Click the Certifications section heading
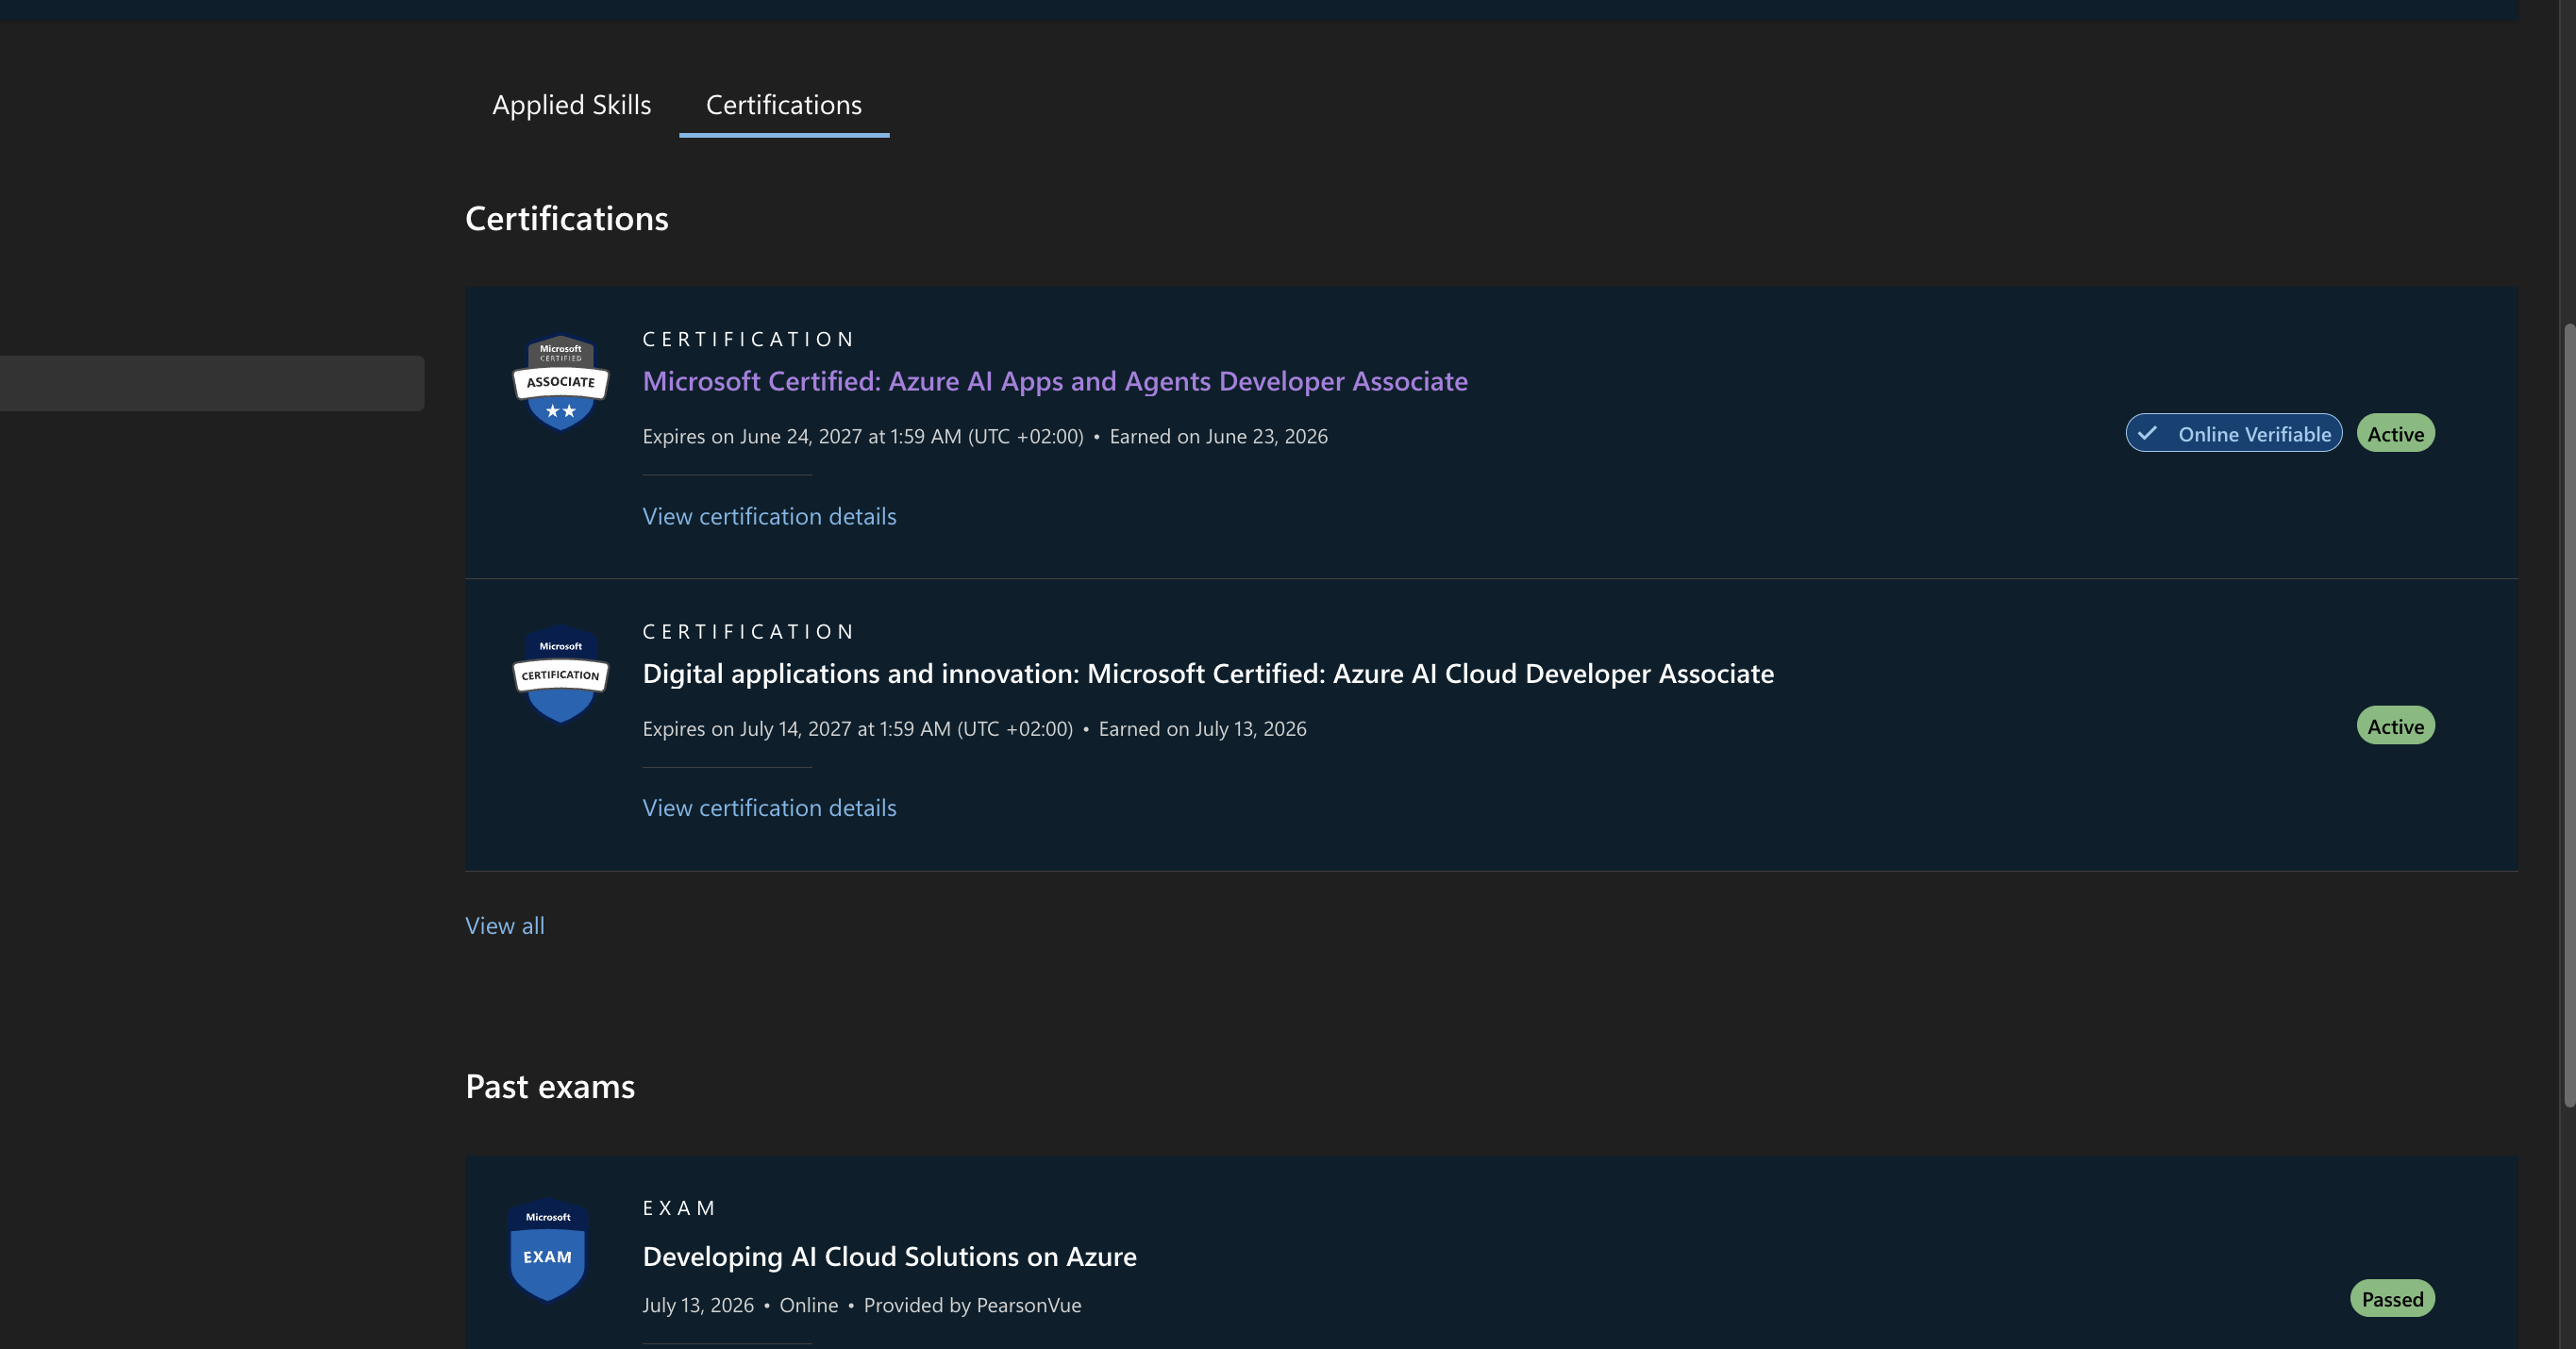This screenshot has width=2576, height=1349. [x=567, y=219]
